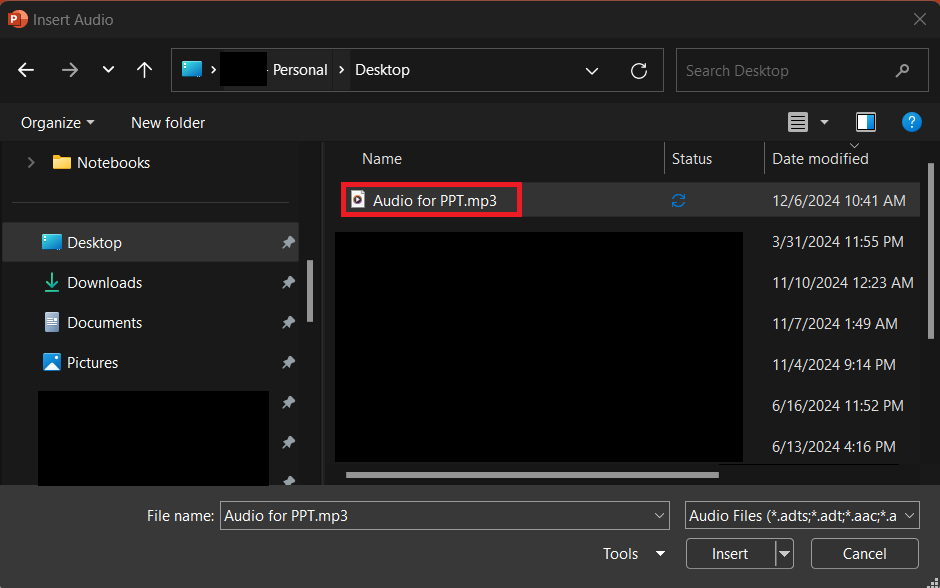Image resolution: width=940 pixels, height=588 pixels.
Task: Click the 6/13/2024 4:16 PM date cell
Action: [x=833, y=447]
